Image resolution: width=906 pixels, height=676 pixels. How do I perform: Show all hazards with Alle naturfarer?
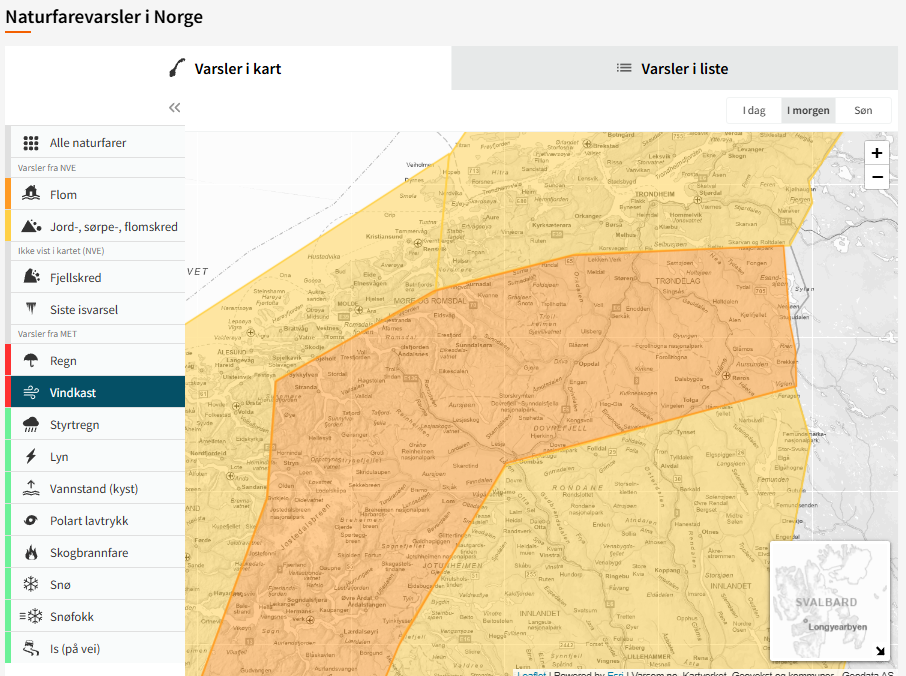pos(88,143)
